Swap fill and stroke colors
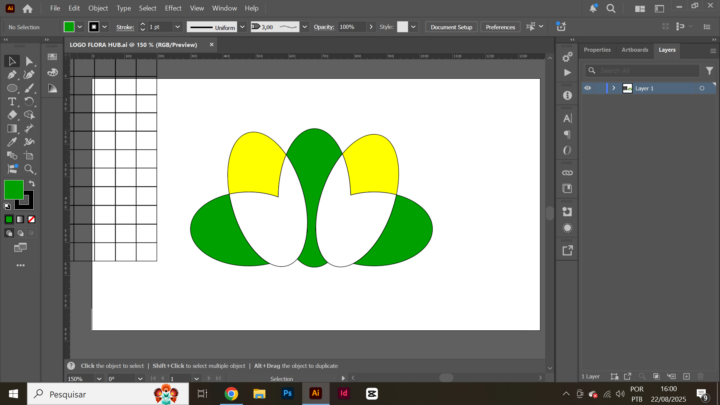The image size is (720, 405). pyautogui.click(x=31, y=183)
